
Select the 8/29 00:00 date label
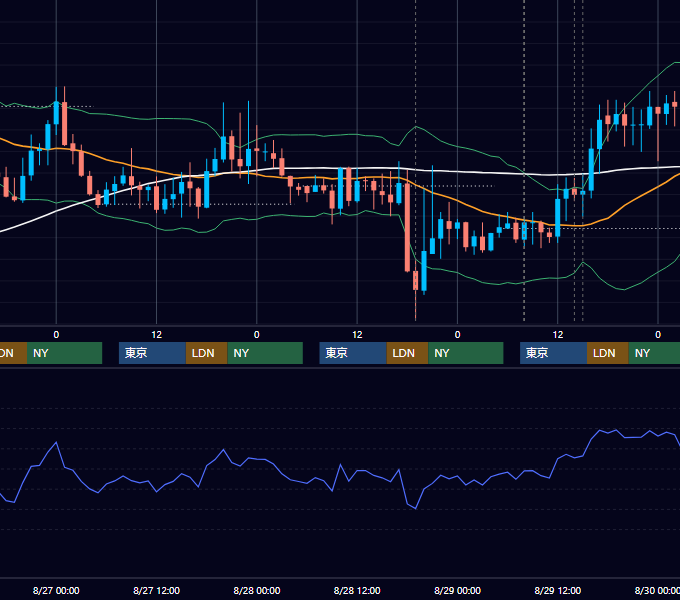tap(457, 590)
